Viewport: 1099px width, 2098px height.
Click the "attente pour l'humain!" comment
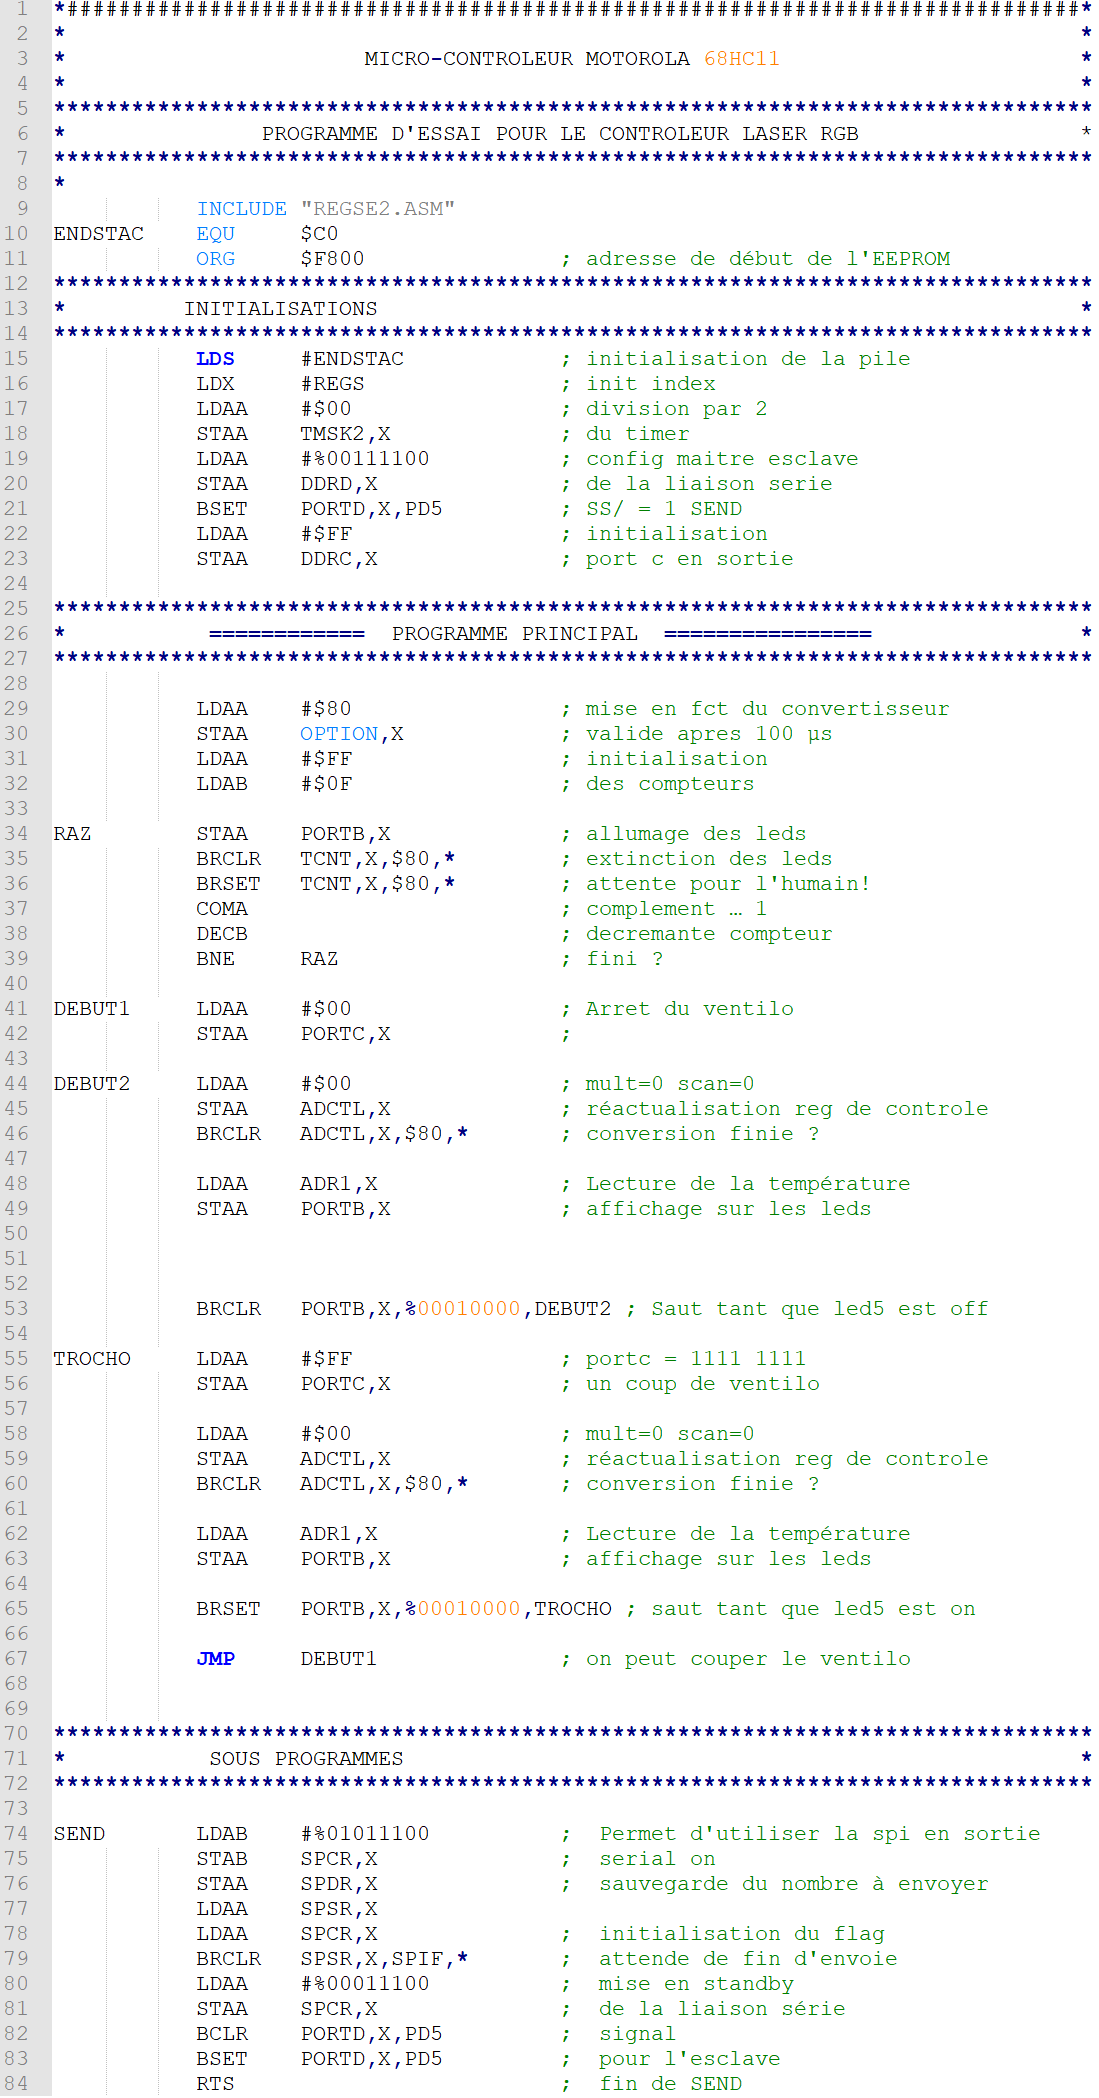coord(728,884)
